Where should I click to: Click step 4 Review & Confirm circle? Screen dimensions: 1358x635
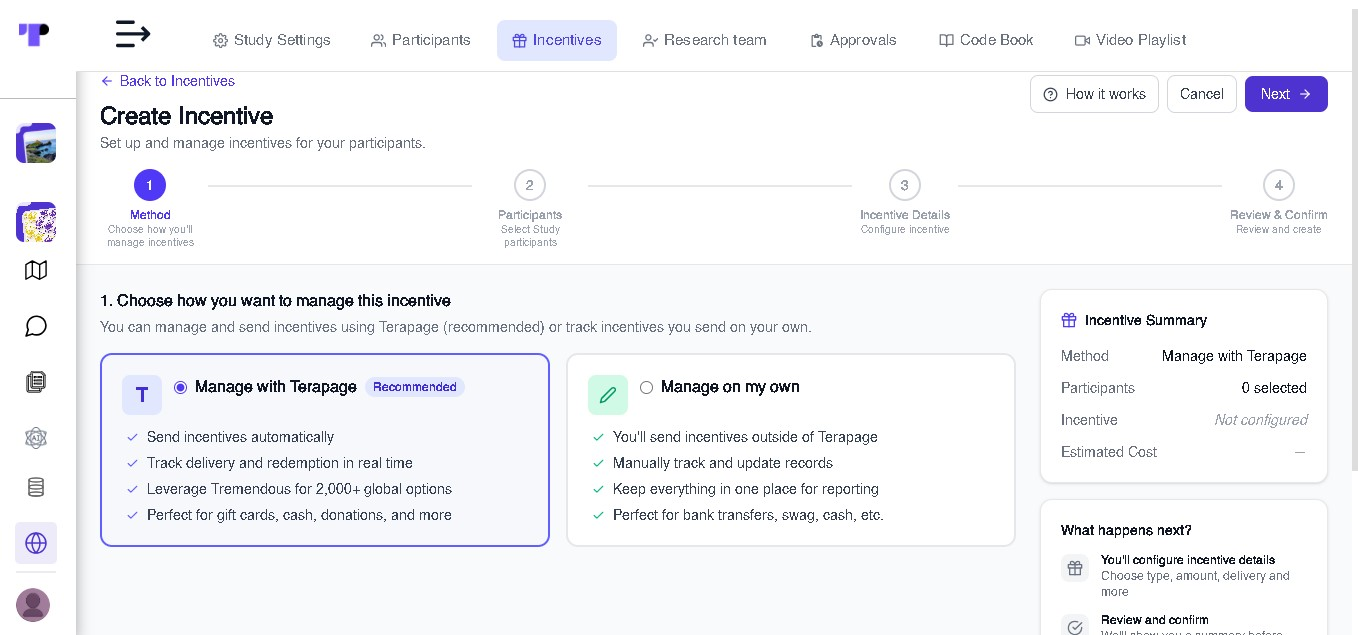pos(1279,185)
